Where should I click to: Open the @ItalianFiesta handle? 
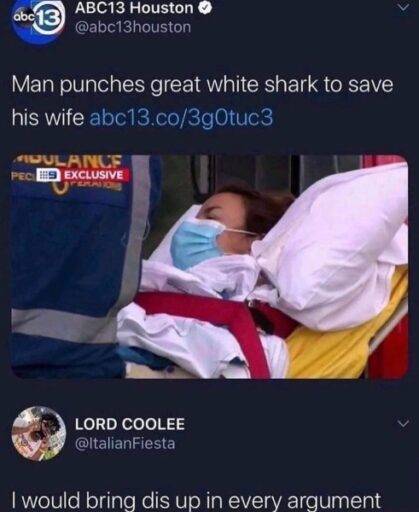tap(125, 444)
